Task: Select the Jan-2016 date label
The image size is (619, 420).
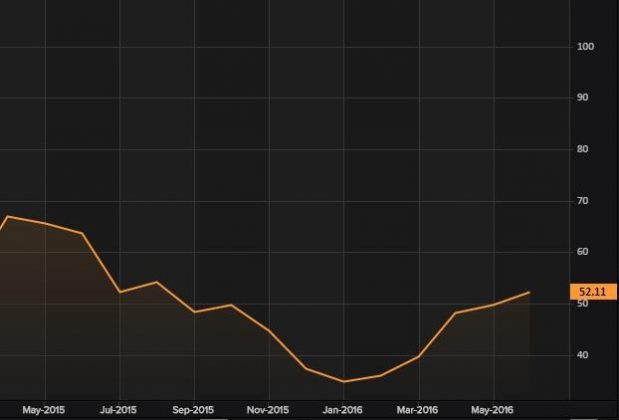Action: pyautogui.click(x=343, y=409)
